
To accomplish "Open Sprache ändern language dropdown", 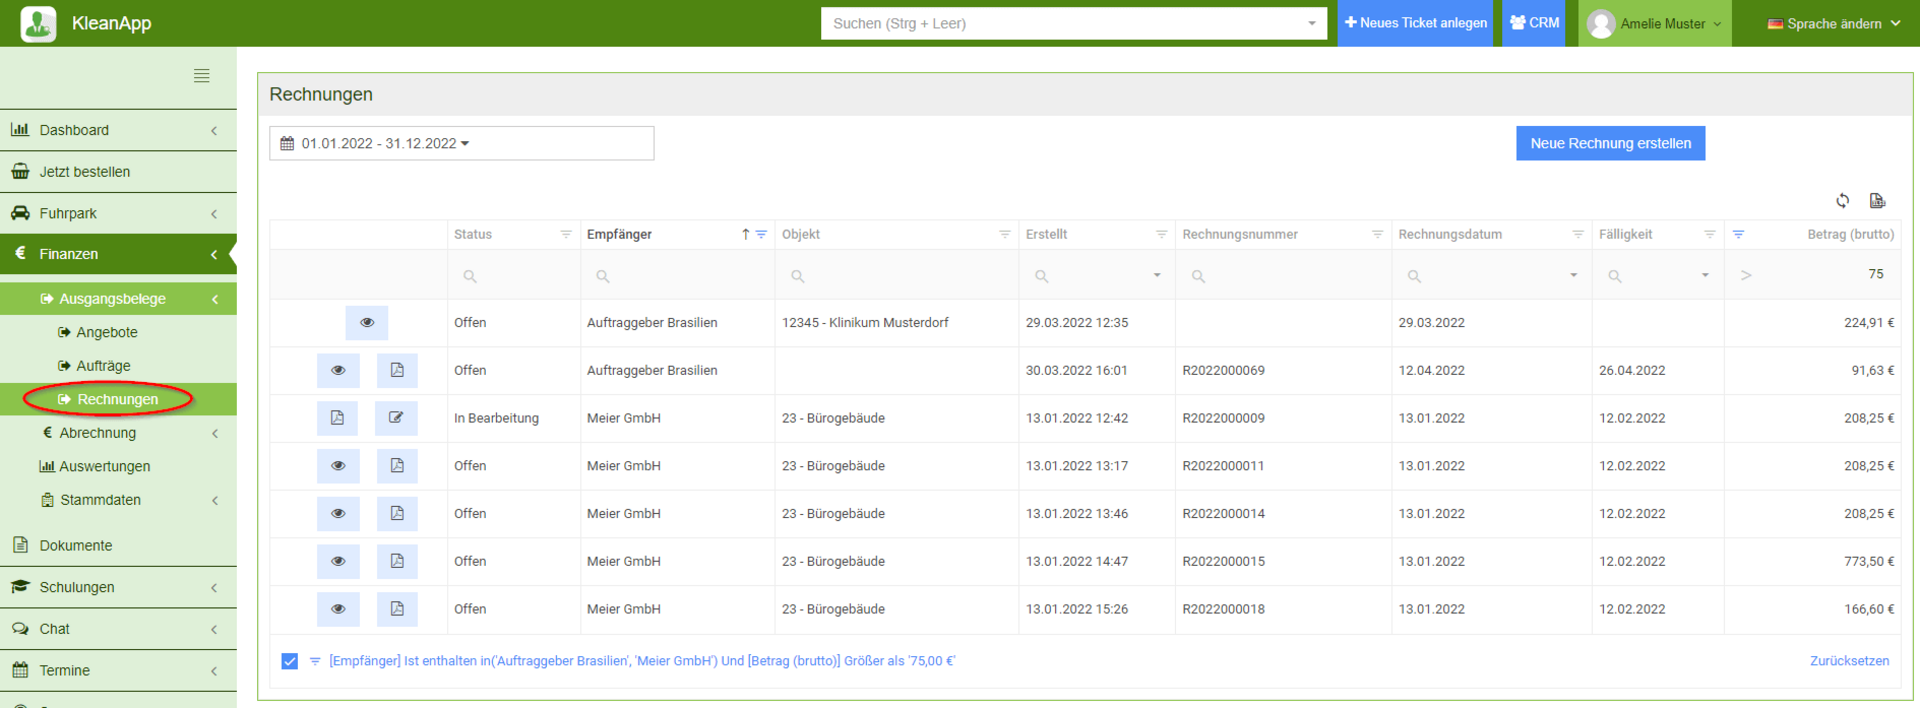I will 1833,23.
